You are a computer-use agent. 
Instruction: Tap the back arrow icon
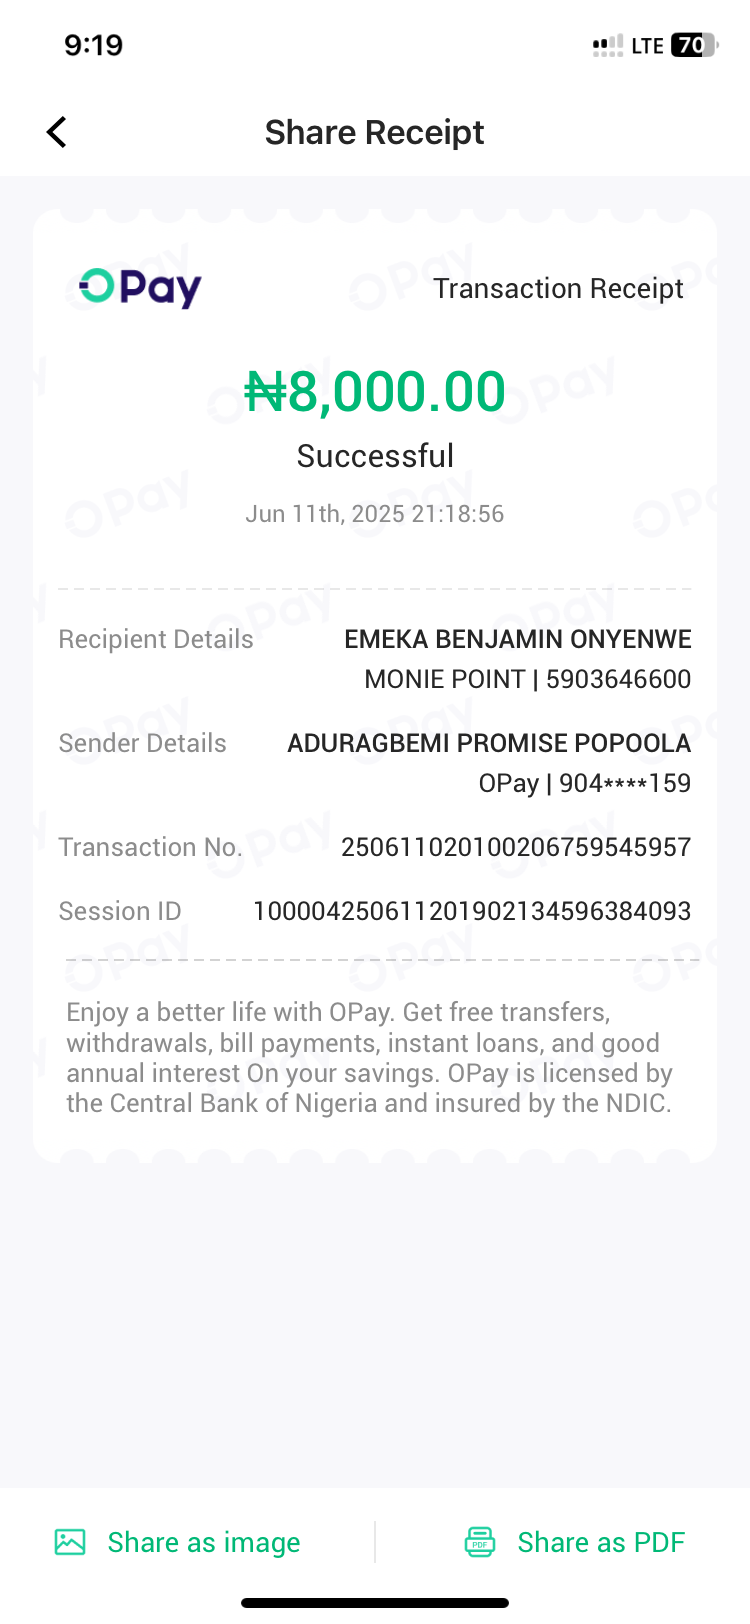tap(57, 132)
